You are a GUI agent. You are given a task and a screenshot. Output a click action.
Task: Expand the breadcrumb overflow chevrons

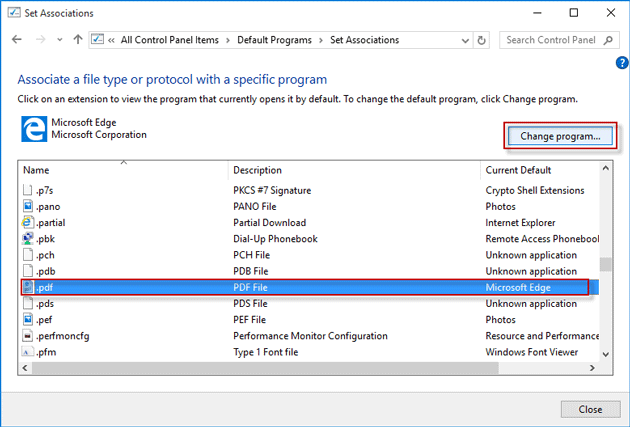(x=111, y=40)
